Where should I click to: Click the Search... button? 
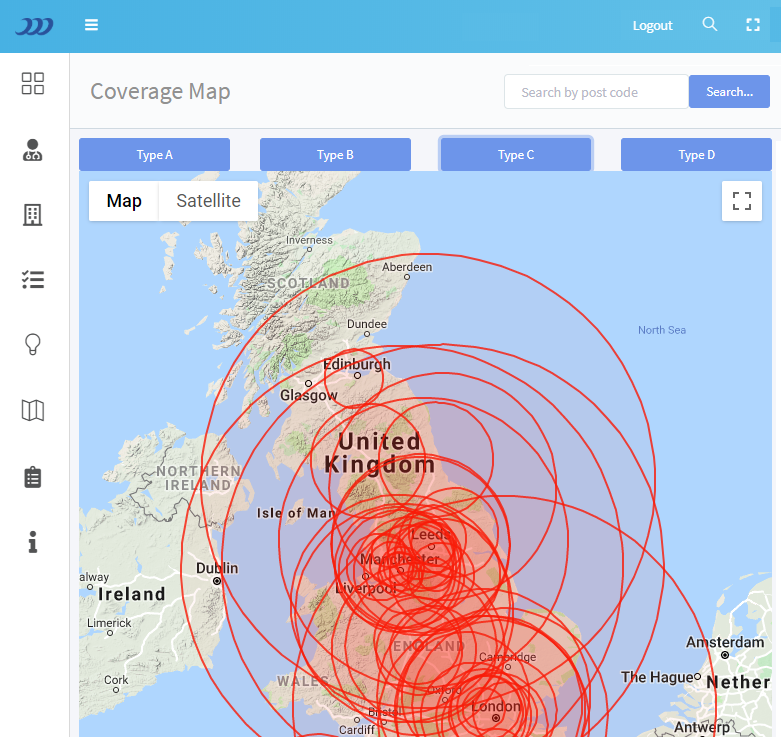[729, 92]
